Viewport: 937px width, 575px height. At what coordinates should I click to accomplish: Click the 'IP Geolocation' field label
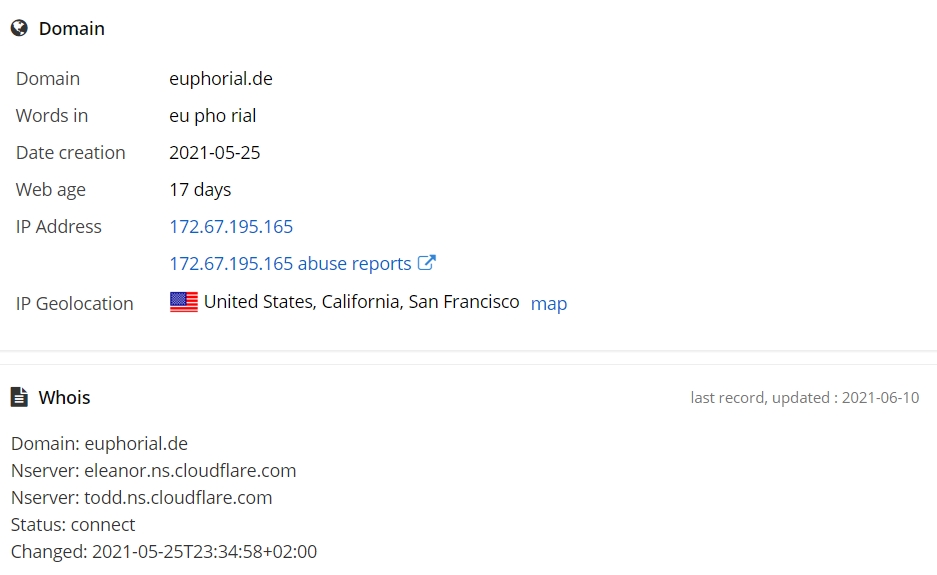coord(75,304)
